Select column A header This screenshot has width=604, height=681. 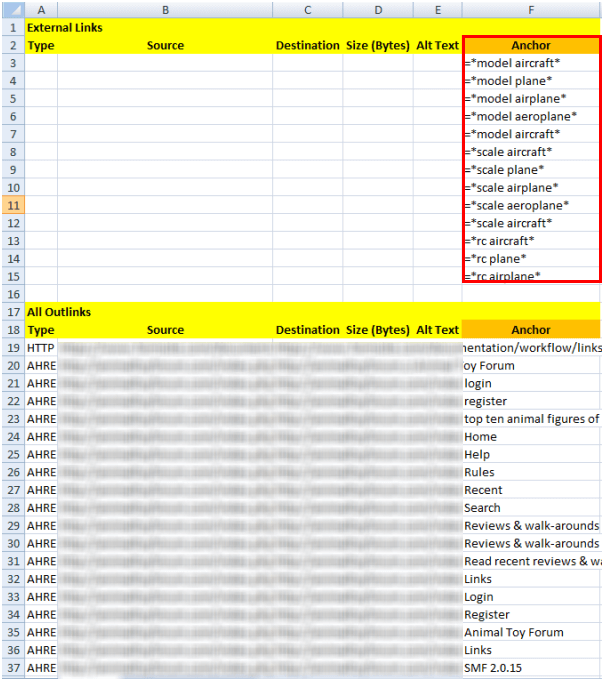(x=41, y=10)
